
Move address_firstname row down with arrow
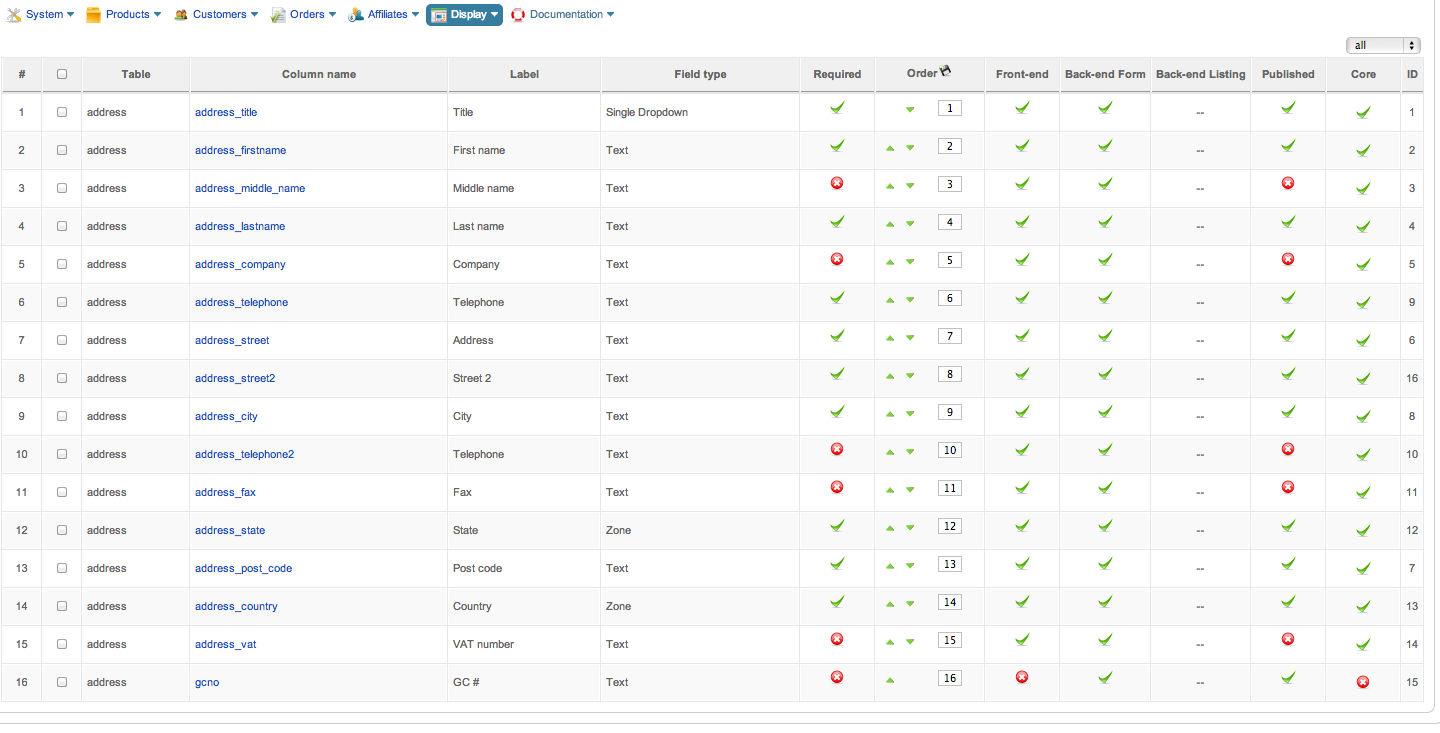tap(910, 148)
